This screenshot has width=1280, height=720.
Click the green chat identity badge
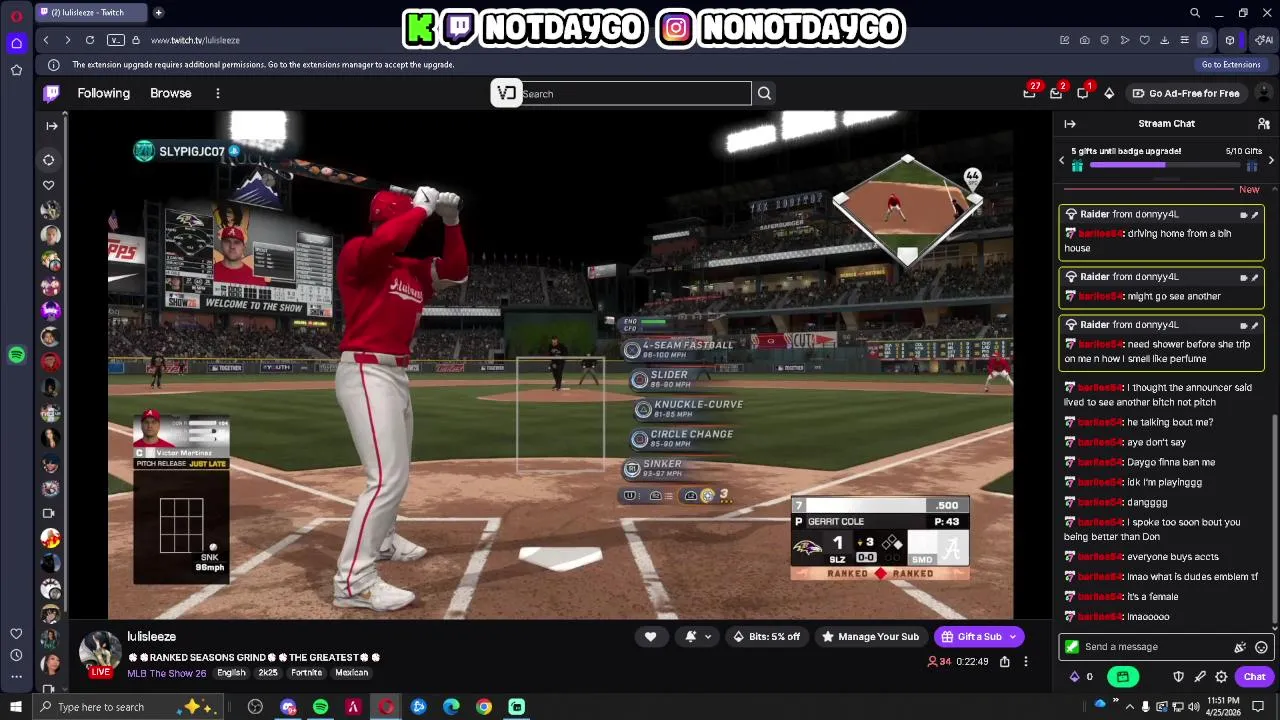click(1072, 647)
